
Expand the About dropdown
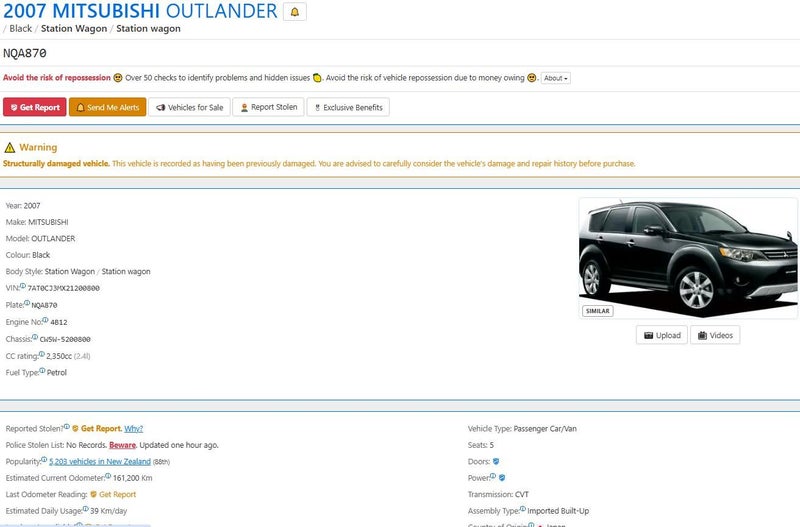coord(556,78)
